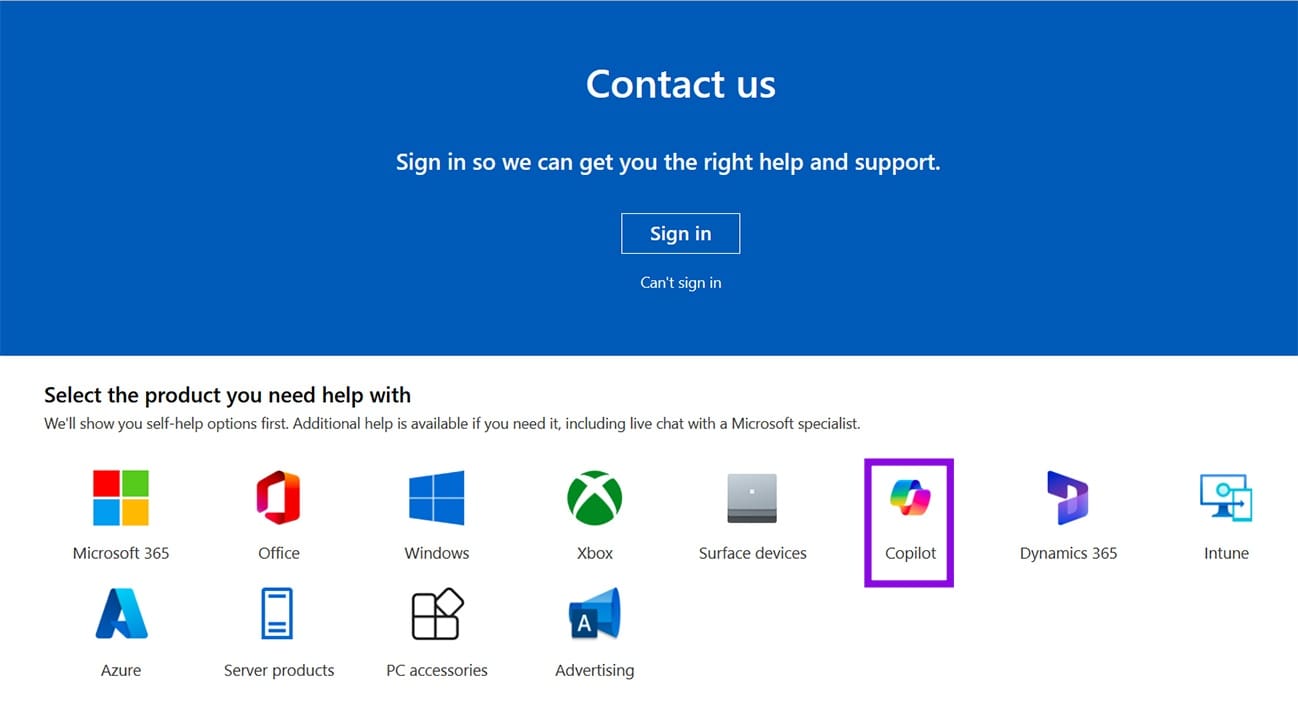Click the Copilot product label

(x=910, y=553)
